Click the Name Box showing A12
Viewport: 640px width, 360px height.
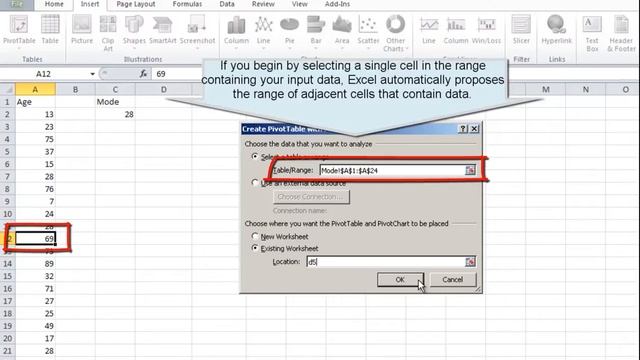tap(44, 74)
